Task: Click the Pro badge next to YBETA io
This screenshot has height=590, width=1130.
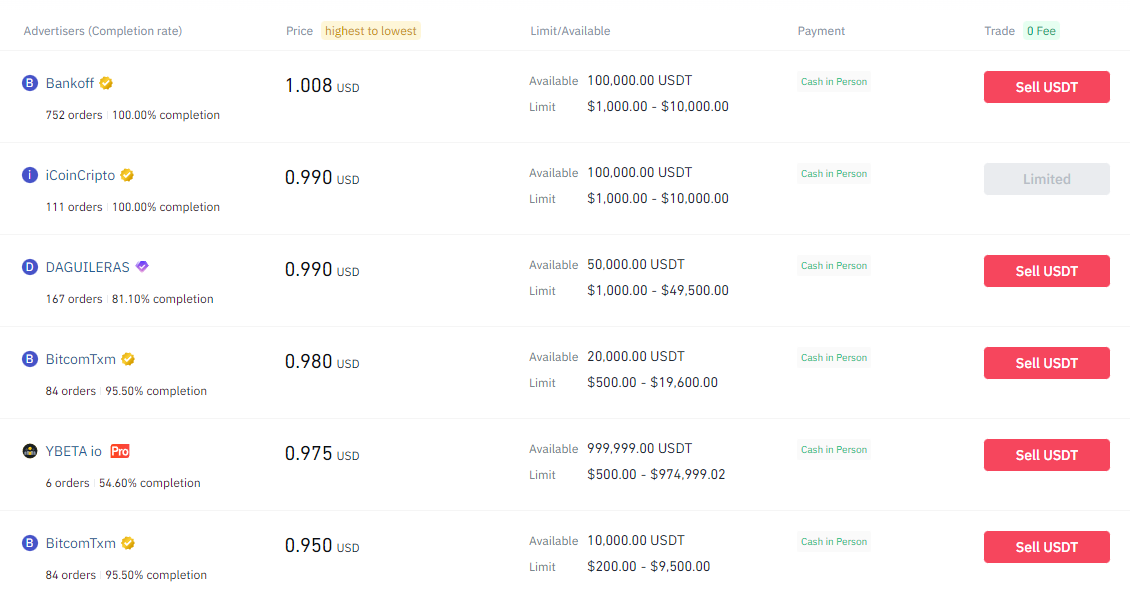Action: coord(119,451)
